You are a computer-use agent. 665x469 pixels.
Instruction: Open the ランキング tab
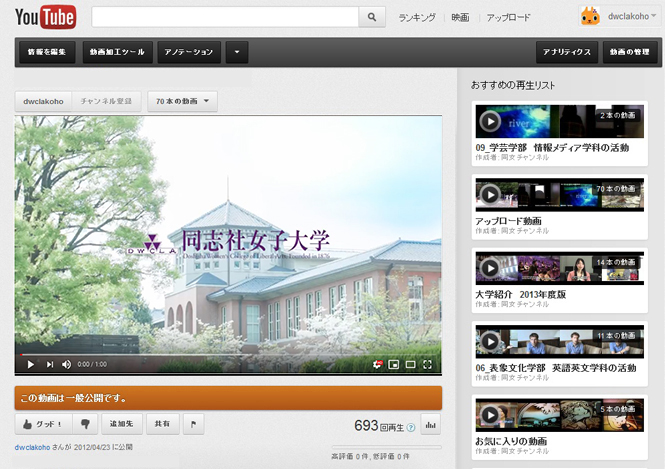click(x=417, y=17)
